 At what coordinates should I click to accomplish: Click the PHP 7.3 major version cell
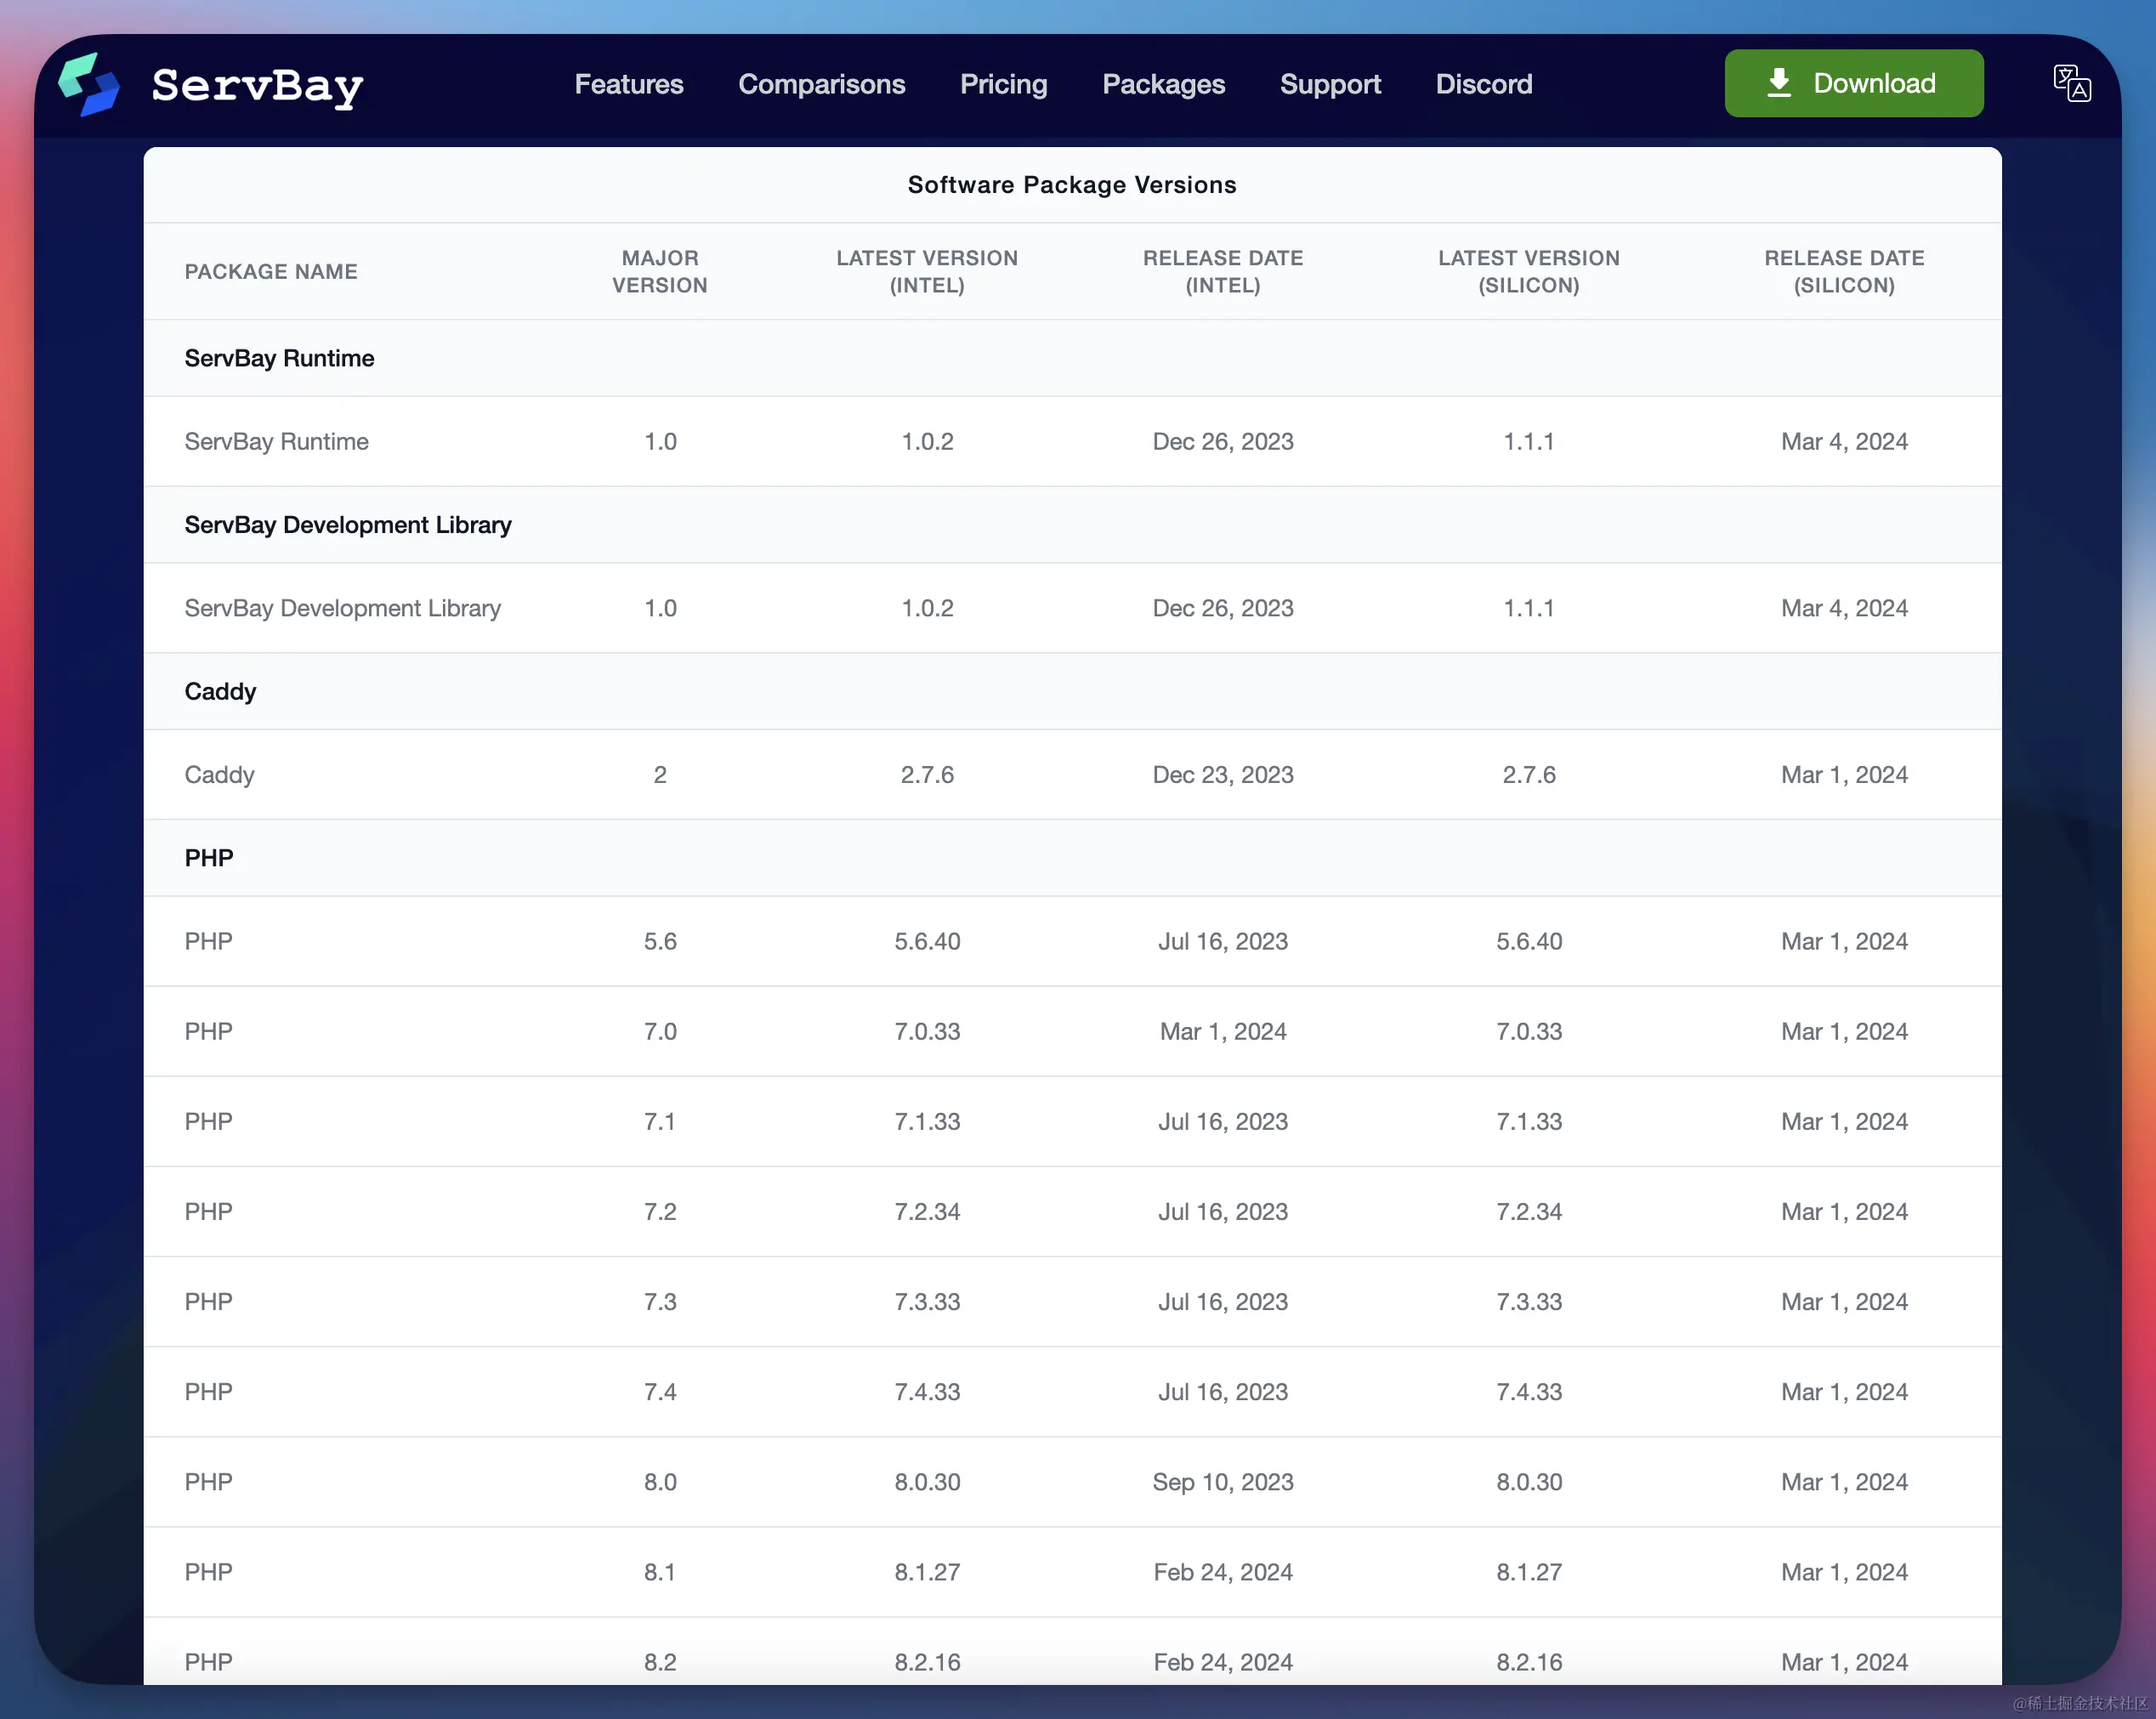tap(660, 1301)
